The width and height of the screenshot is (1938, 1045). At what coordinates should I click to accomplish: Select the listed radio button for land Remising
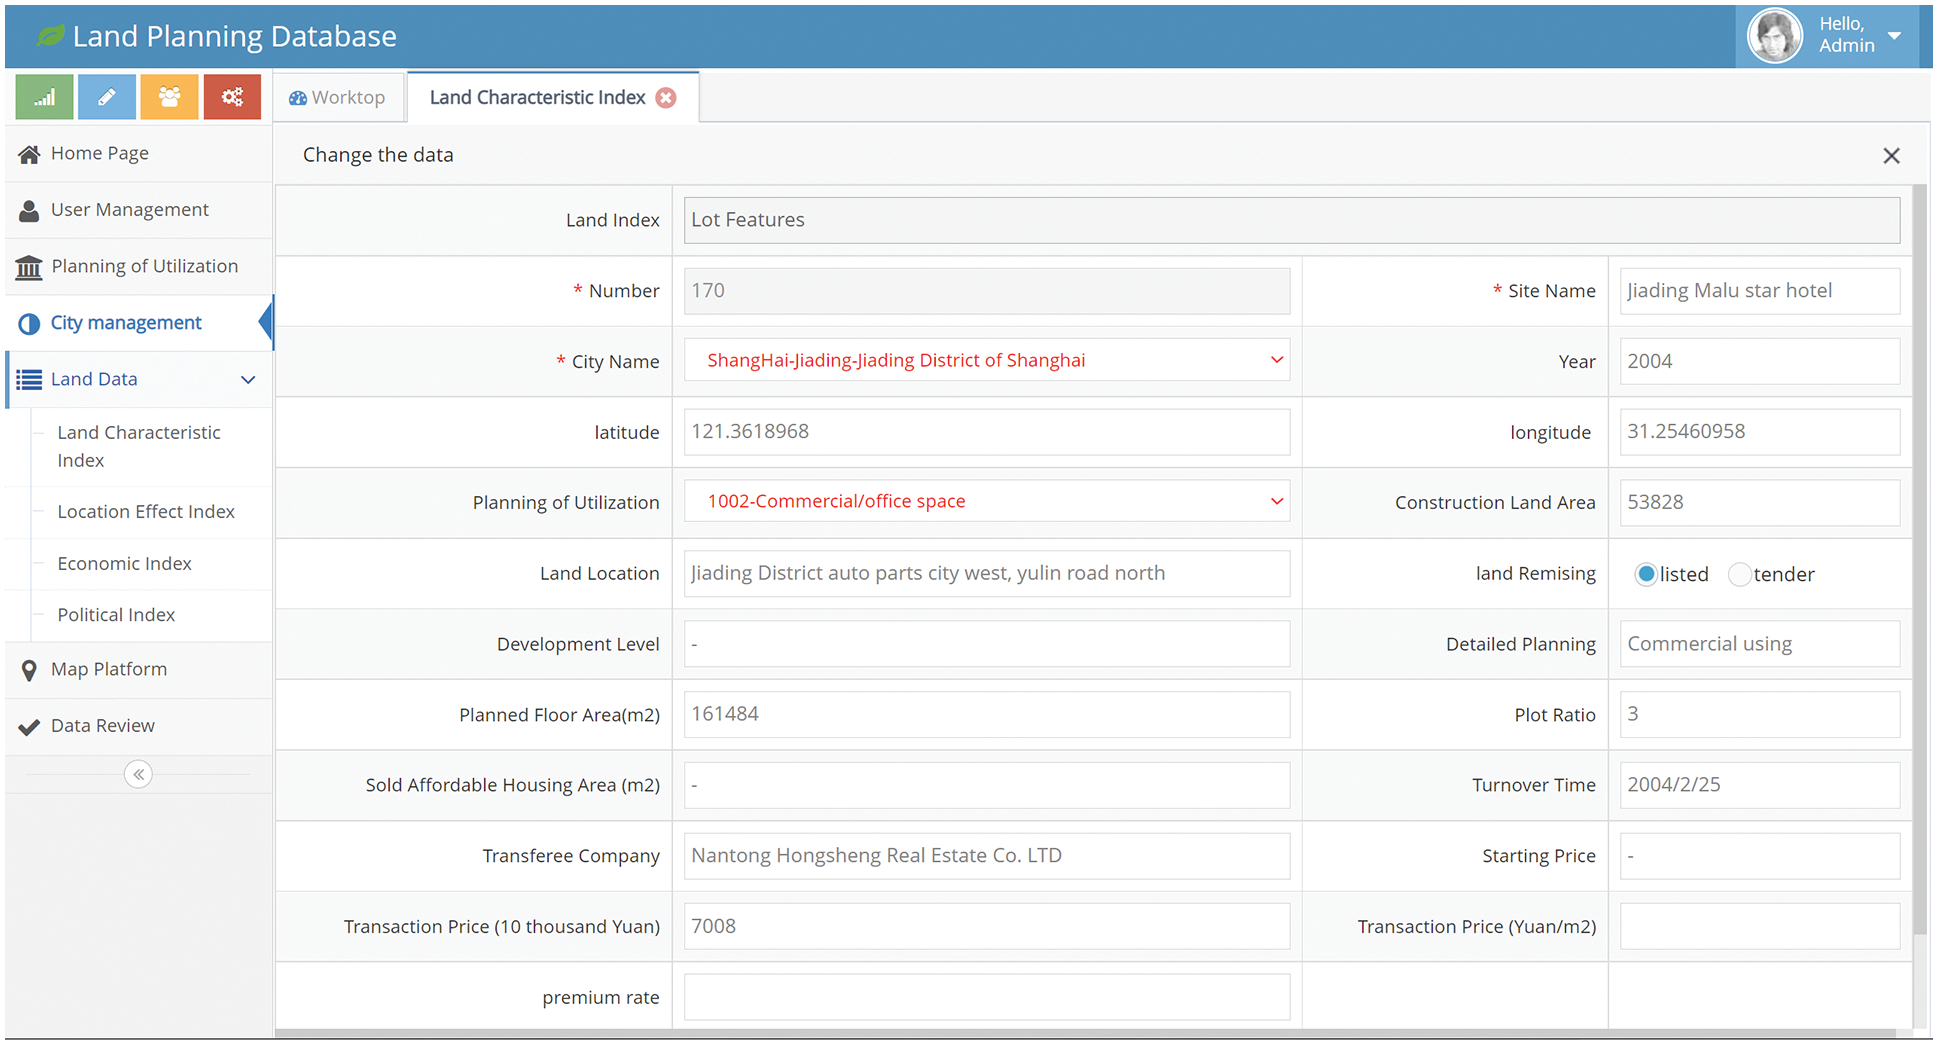click(1647, 574)
